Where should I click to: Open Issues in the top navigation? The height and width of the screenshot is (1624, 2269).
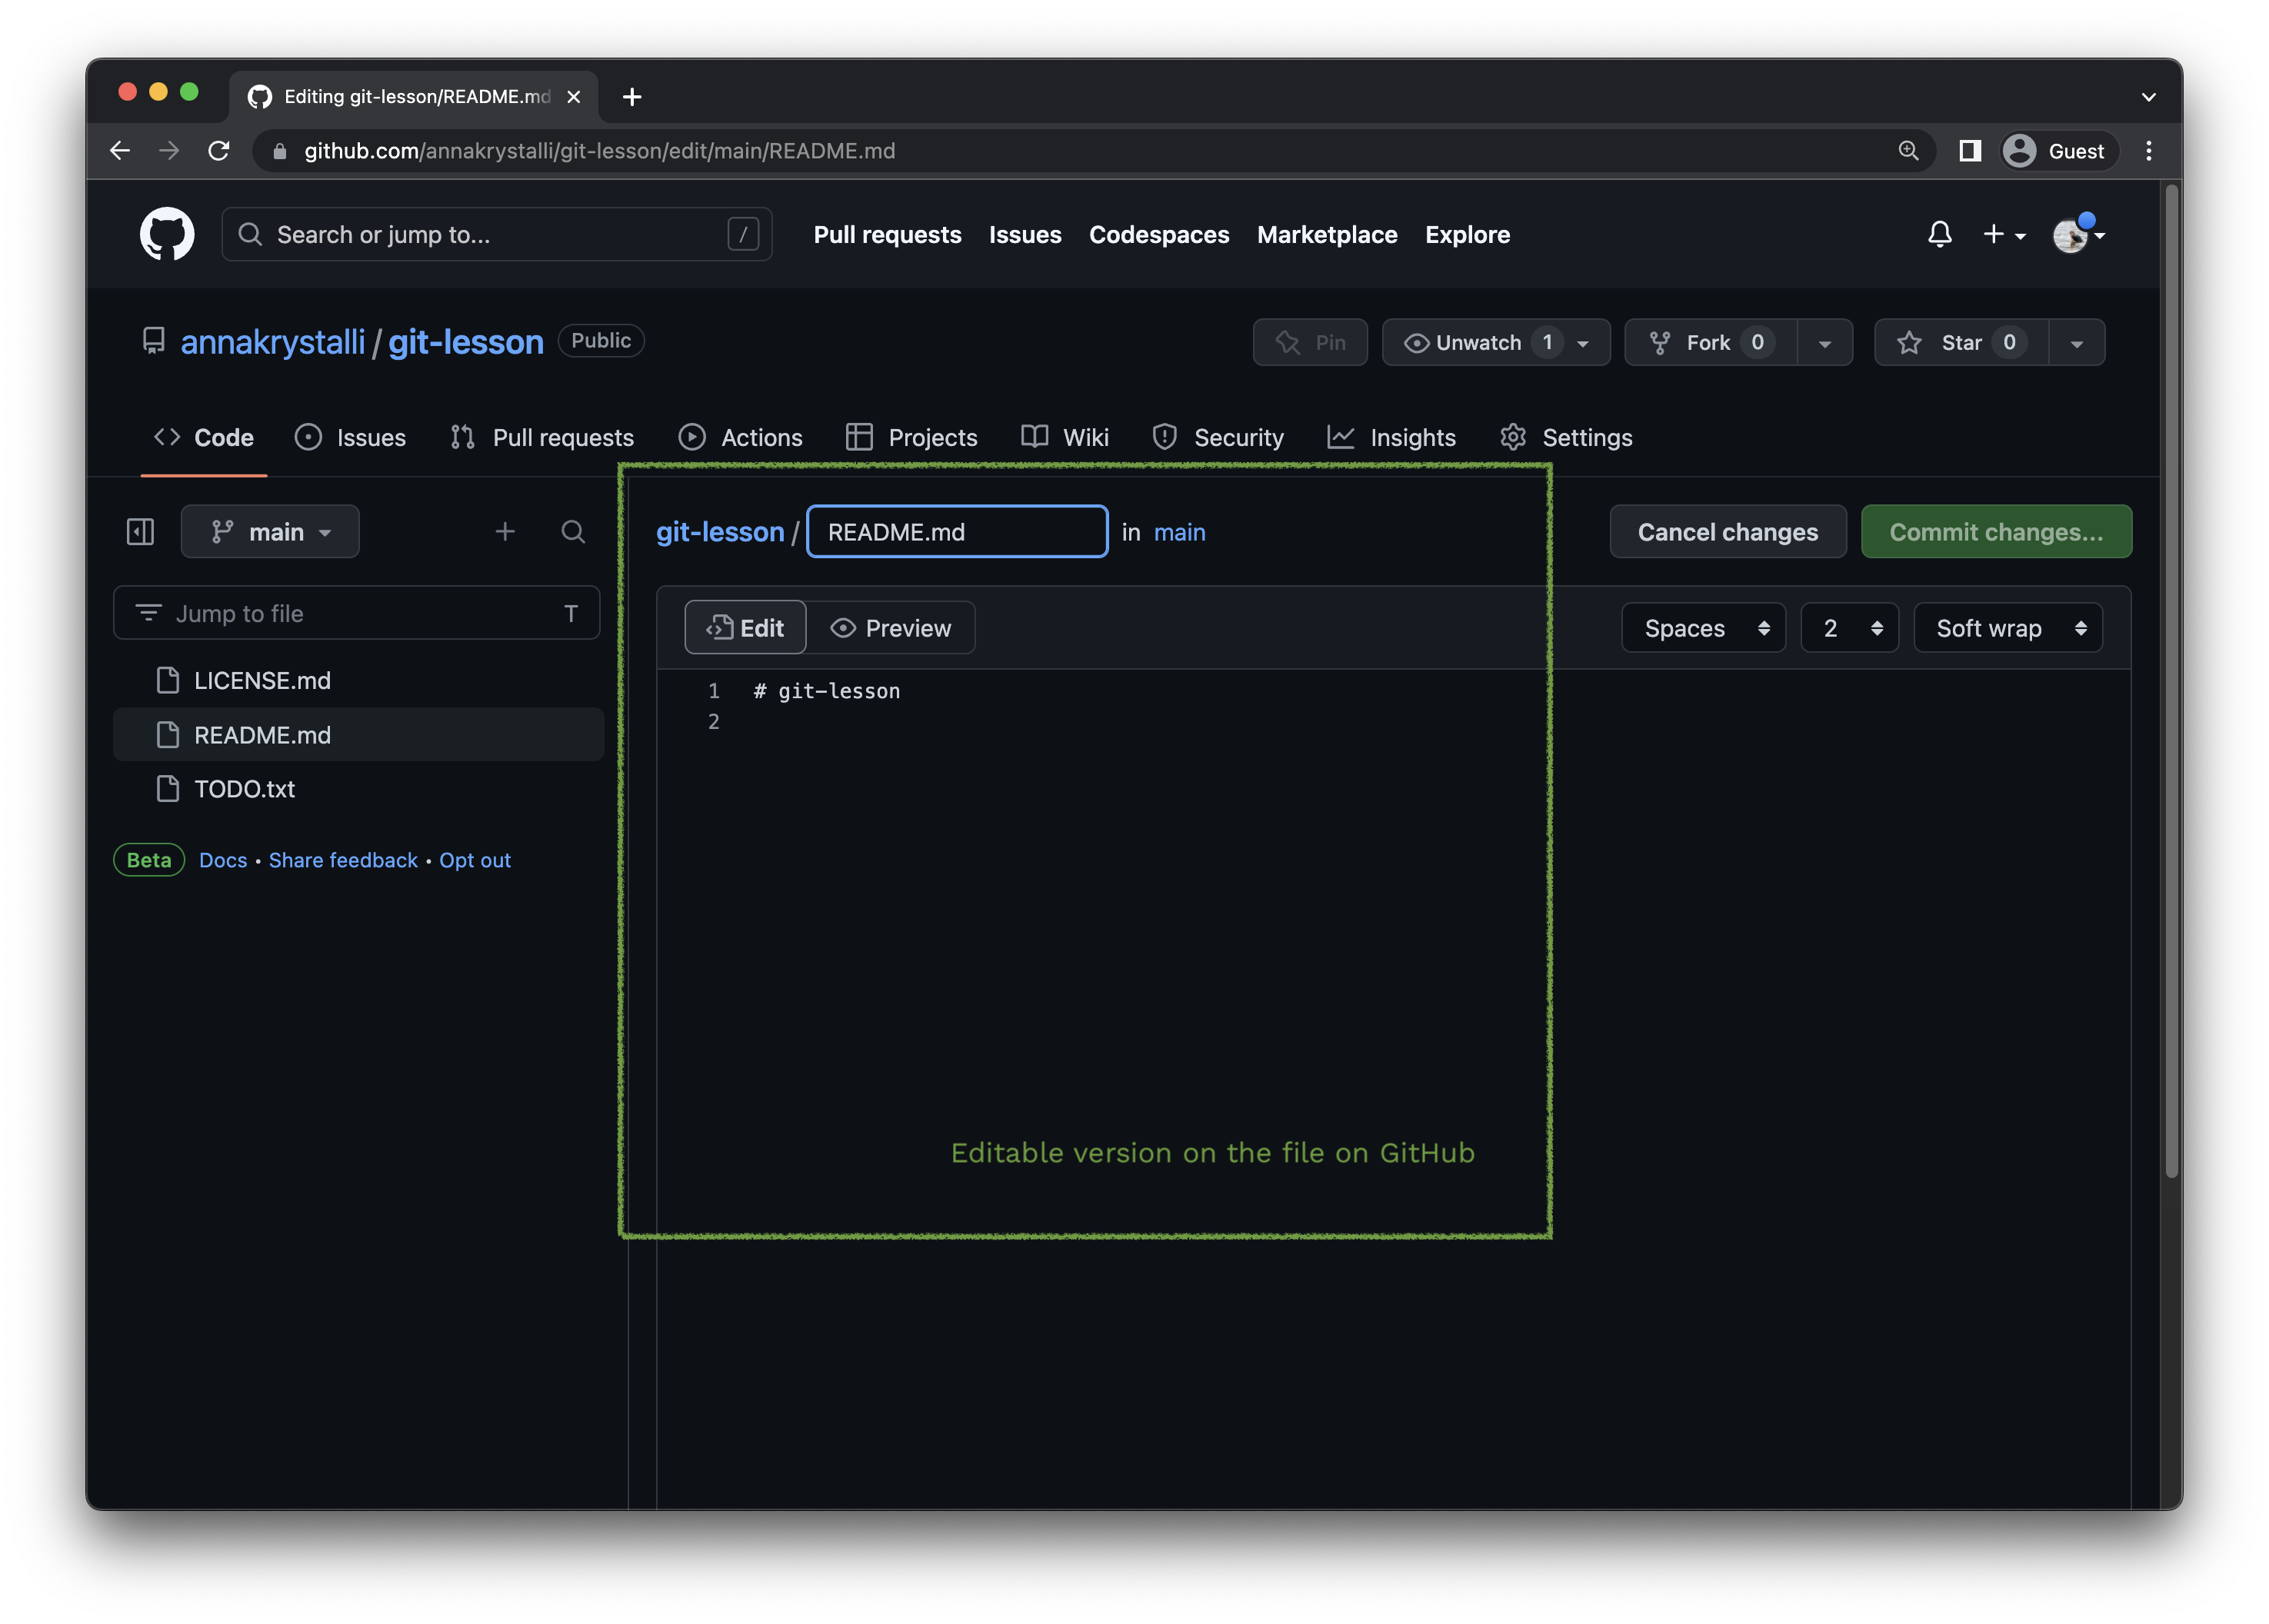1025,235
